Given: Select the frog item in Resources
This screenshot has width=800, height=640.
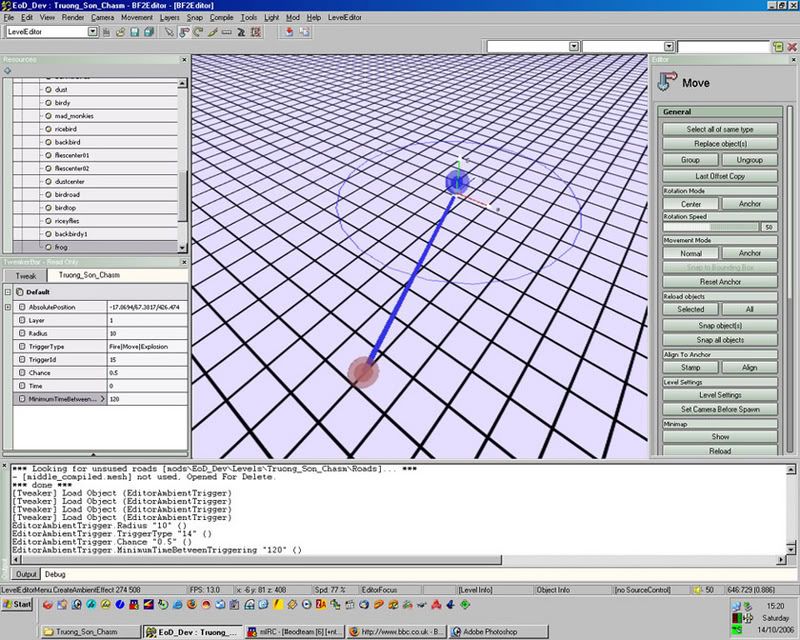Looking at the screenshot, I should coord(61,247).
